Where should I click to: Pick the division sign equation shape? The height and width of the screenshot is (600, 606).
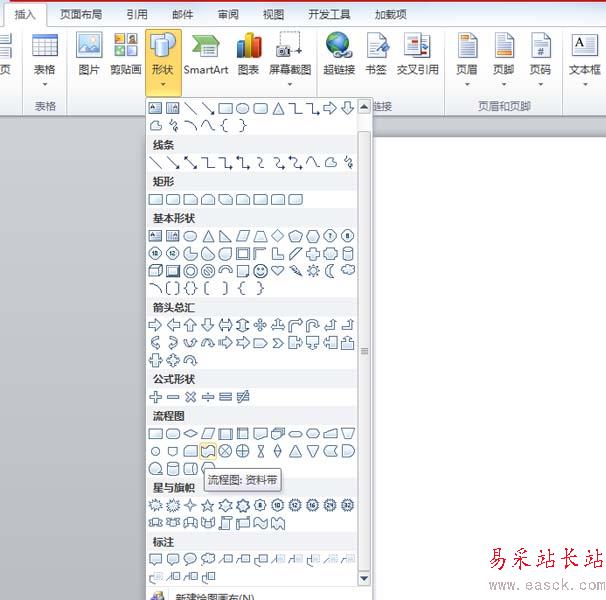[208, 397]
